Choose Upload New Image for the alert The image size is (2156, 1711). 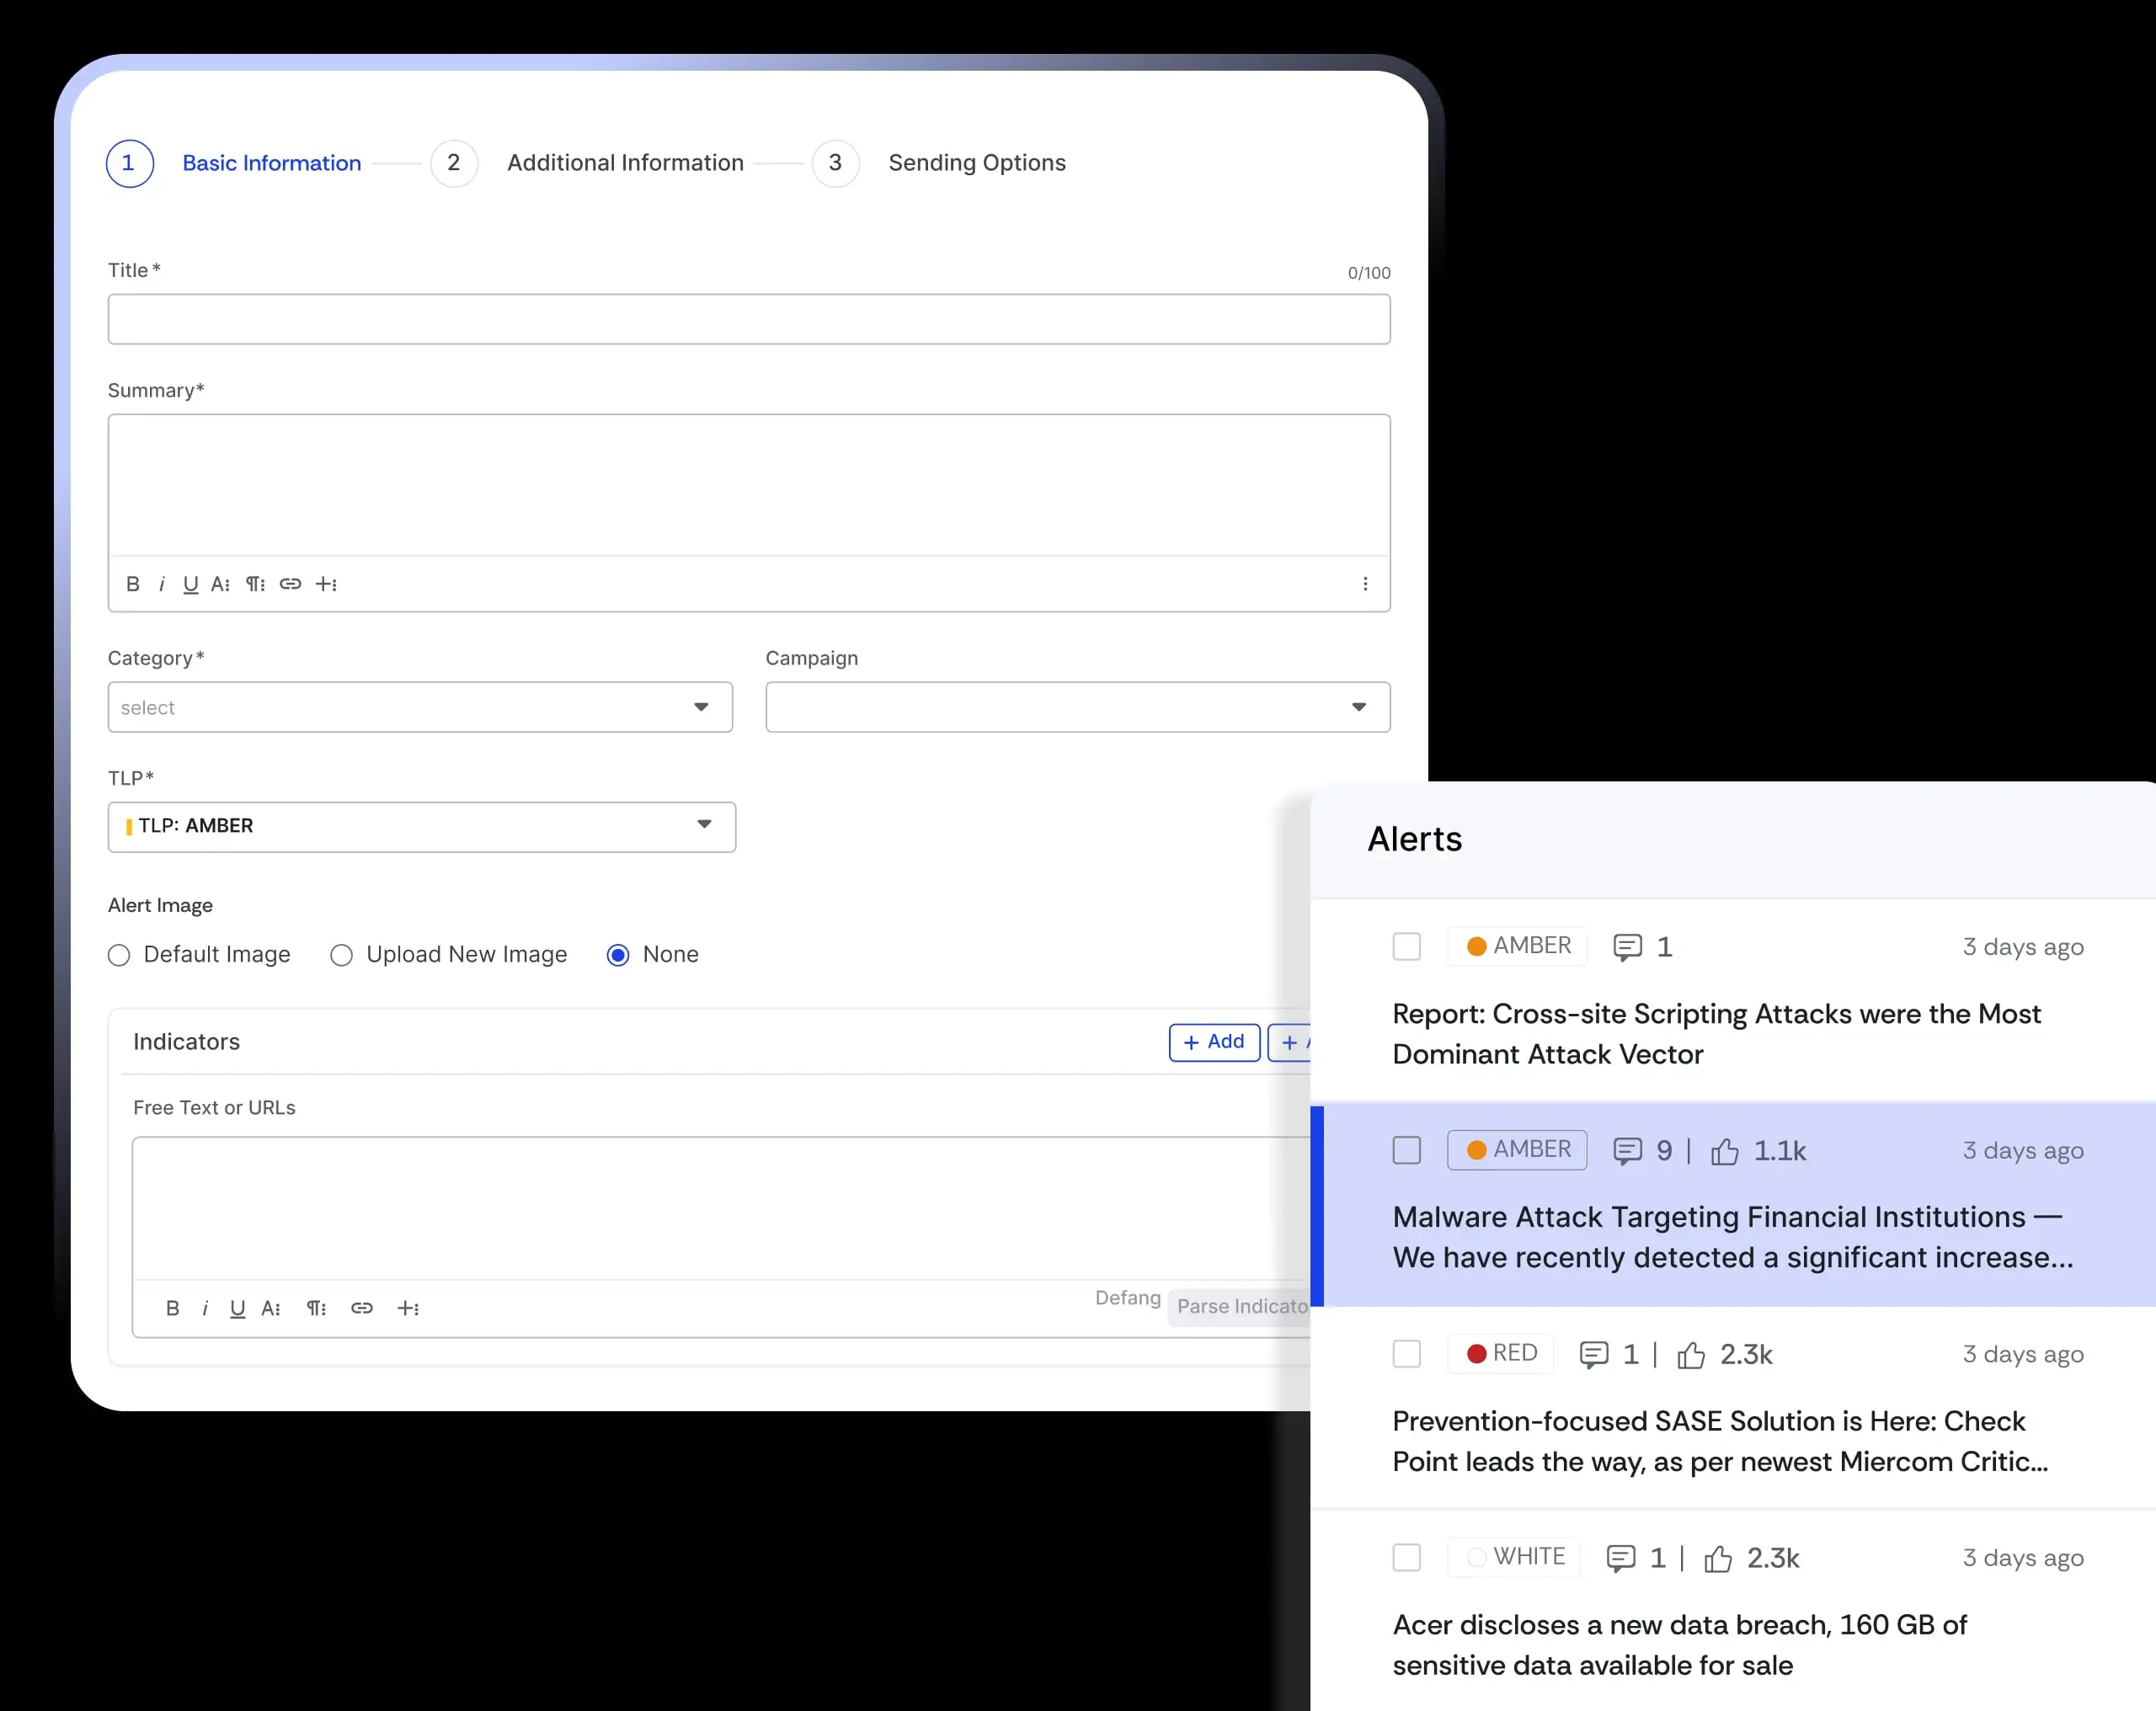coord(341,955)
